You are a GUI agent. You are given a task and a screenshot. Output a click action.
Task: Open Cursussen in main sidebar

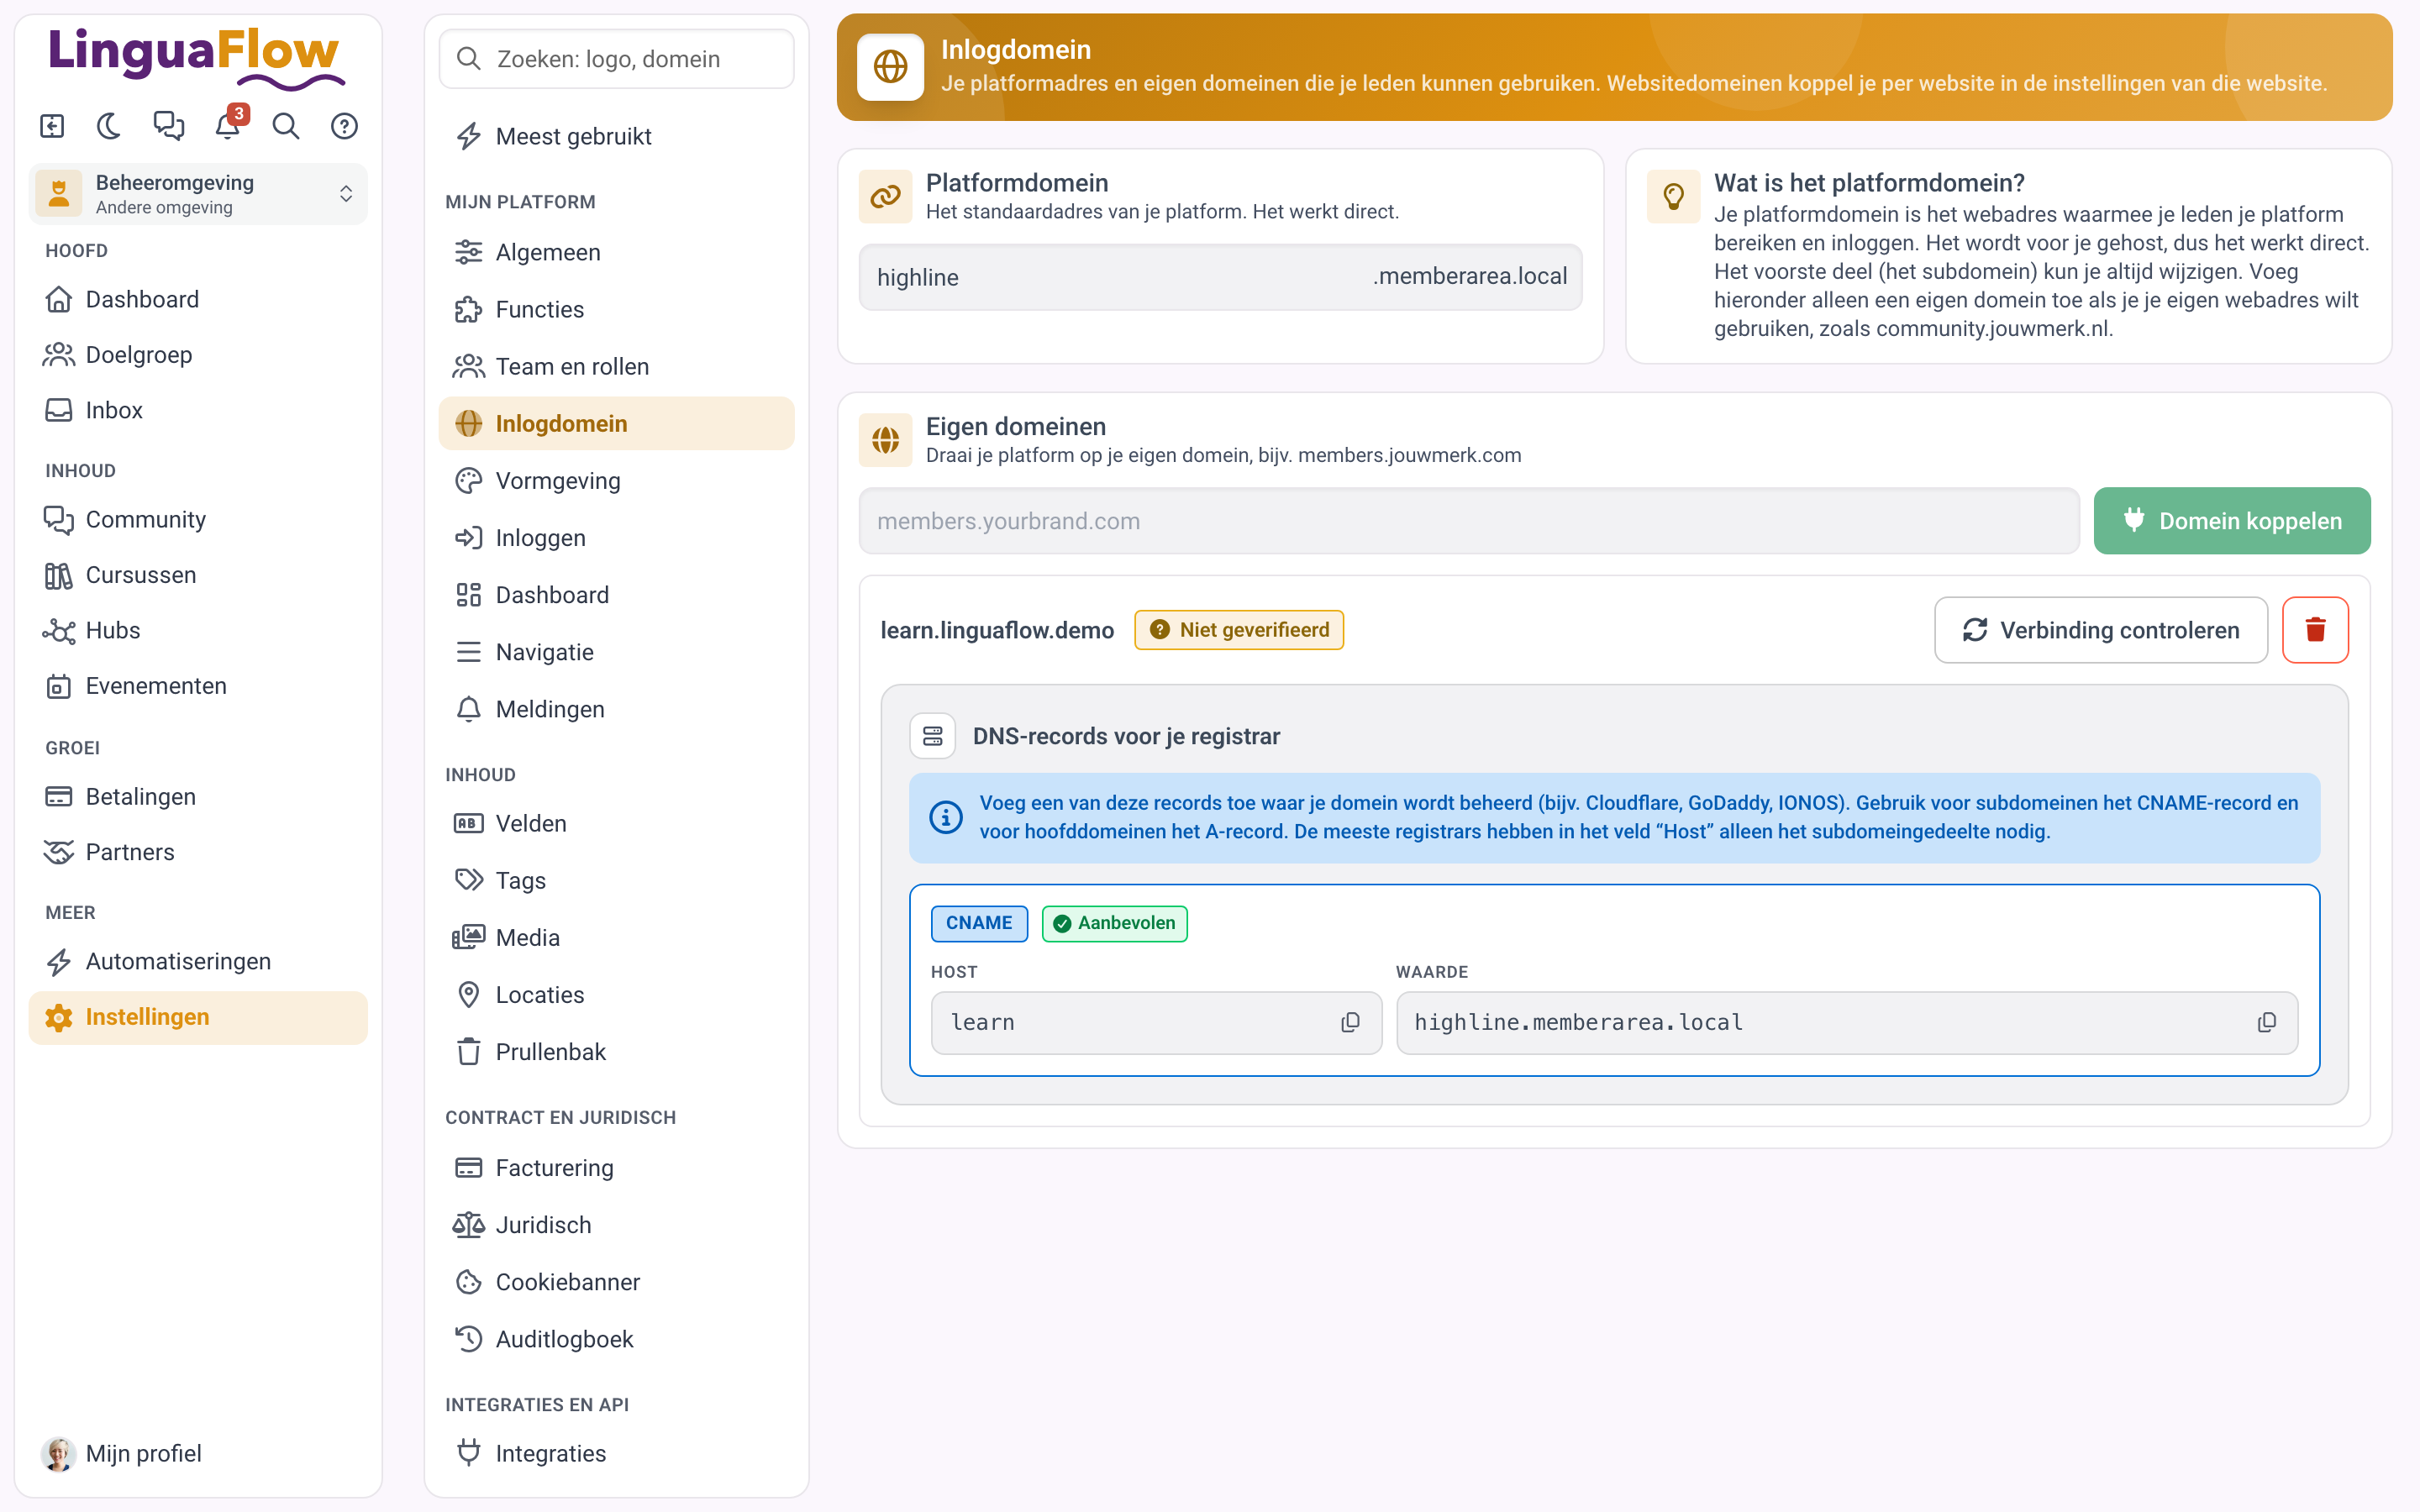pyautogui.click(x=198, y=575)
